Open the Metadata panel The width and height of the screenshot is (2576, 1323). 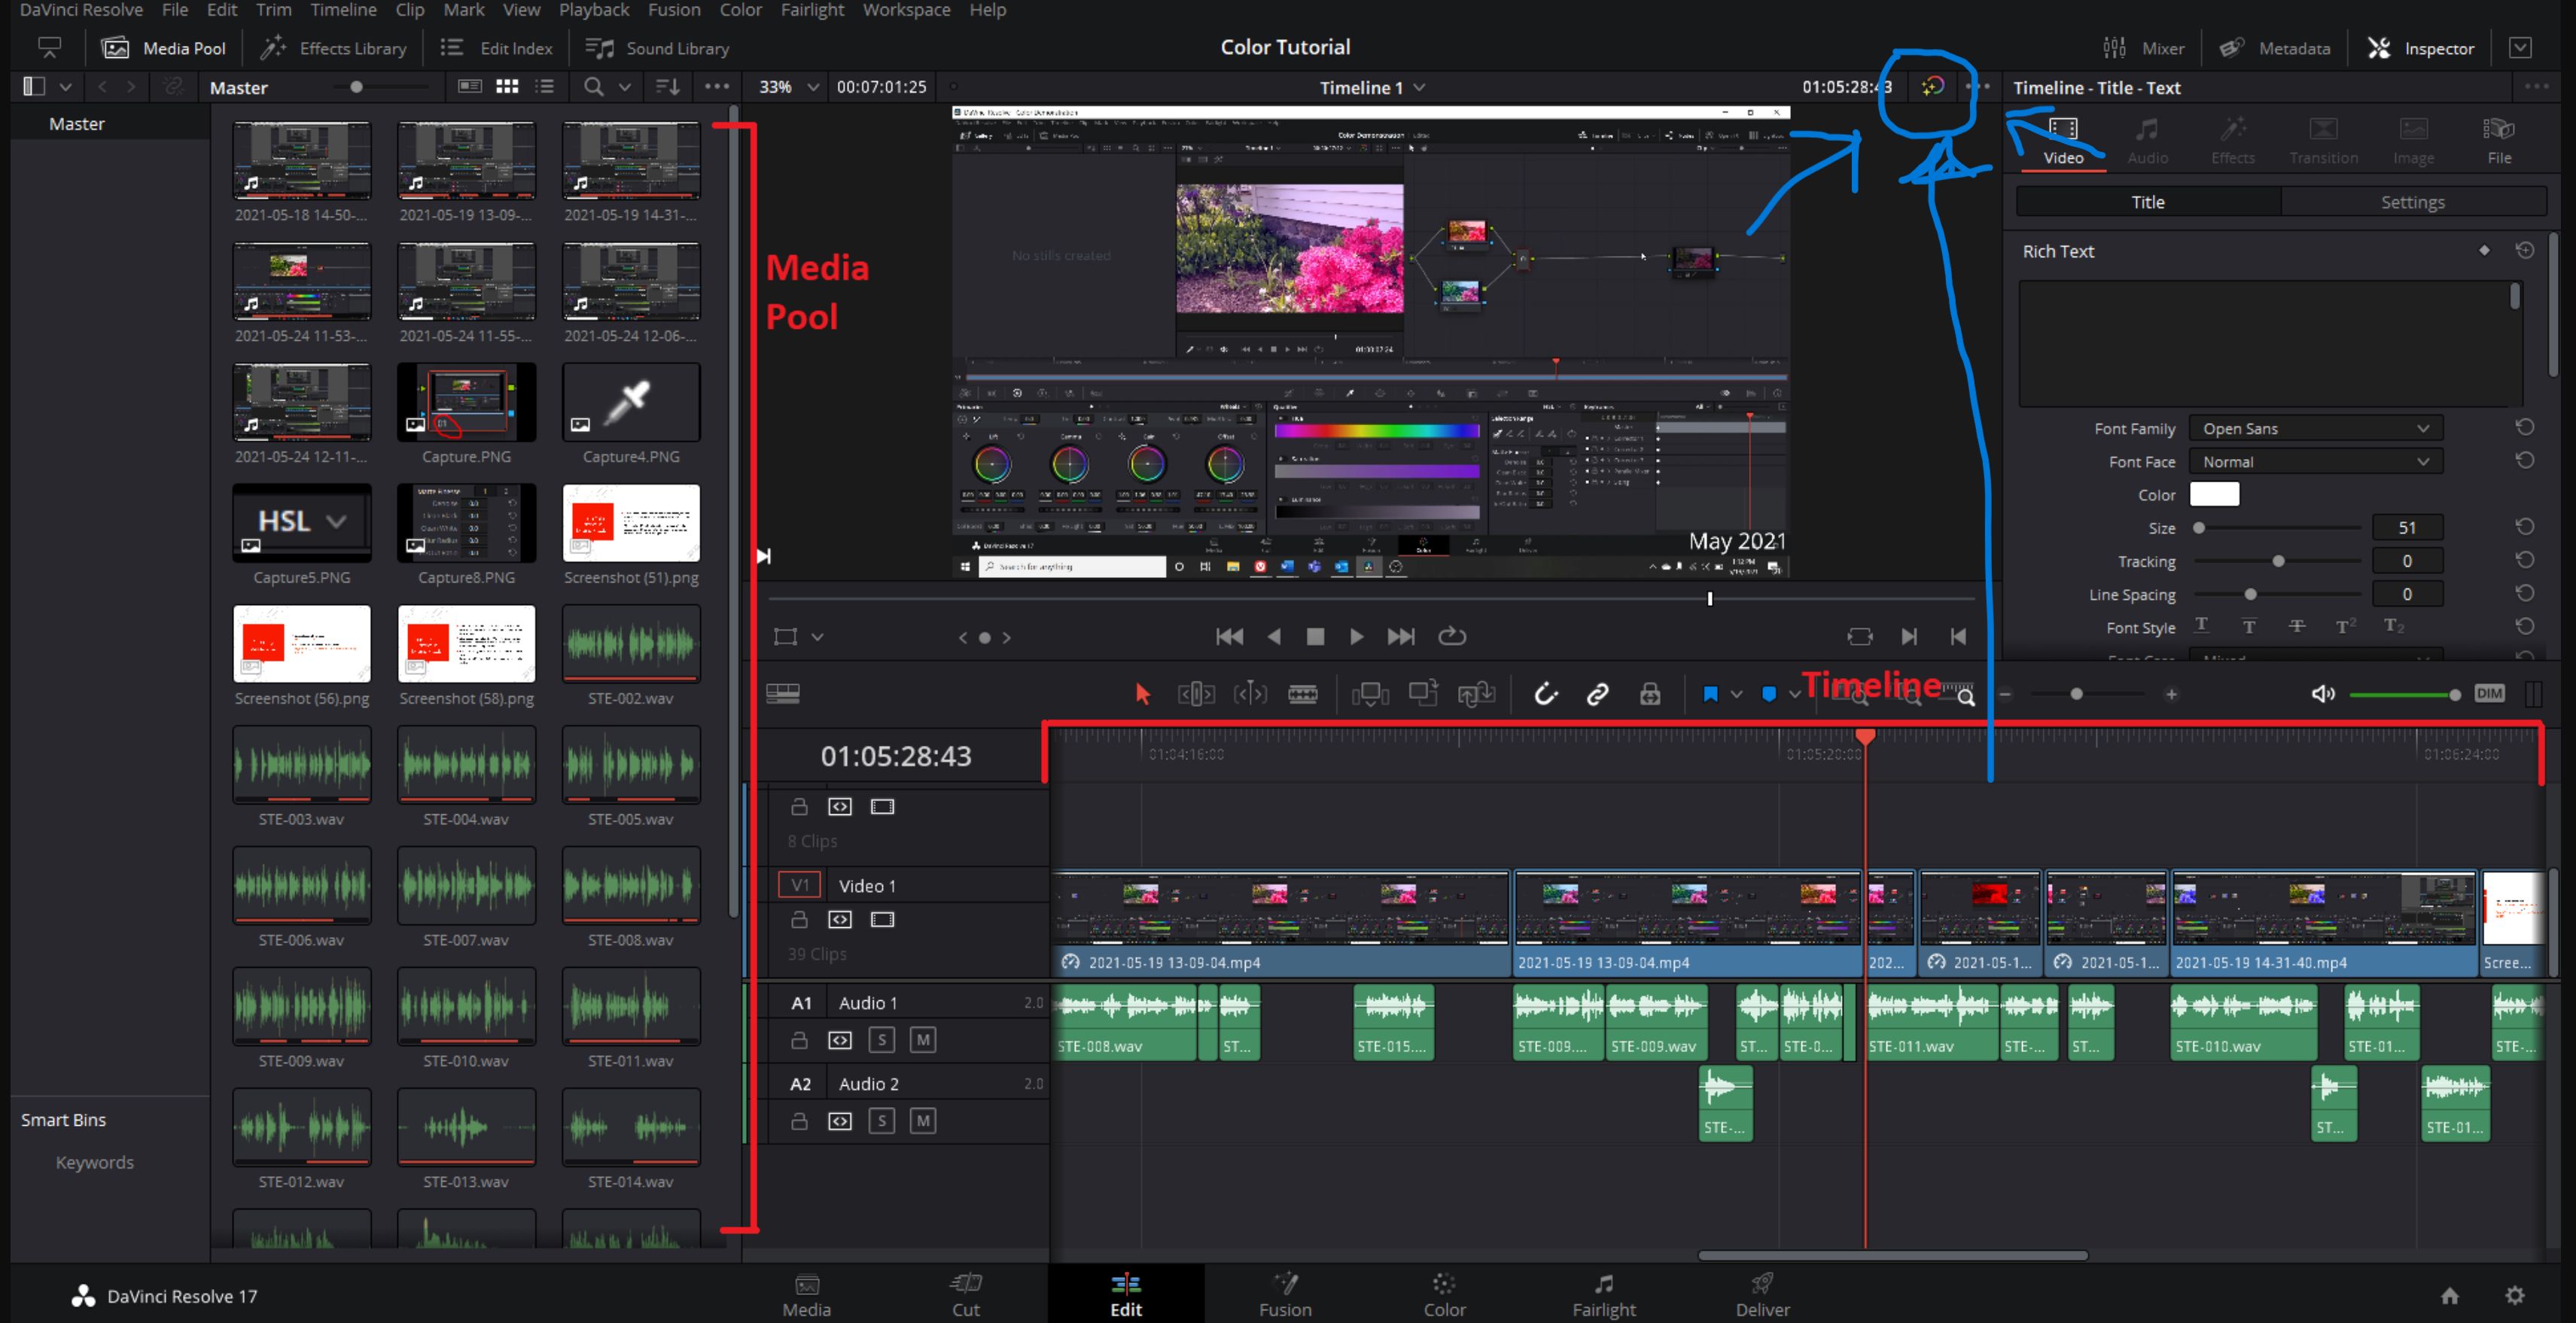pos(2274,48)
